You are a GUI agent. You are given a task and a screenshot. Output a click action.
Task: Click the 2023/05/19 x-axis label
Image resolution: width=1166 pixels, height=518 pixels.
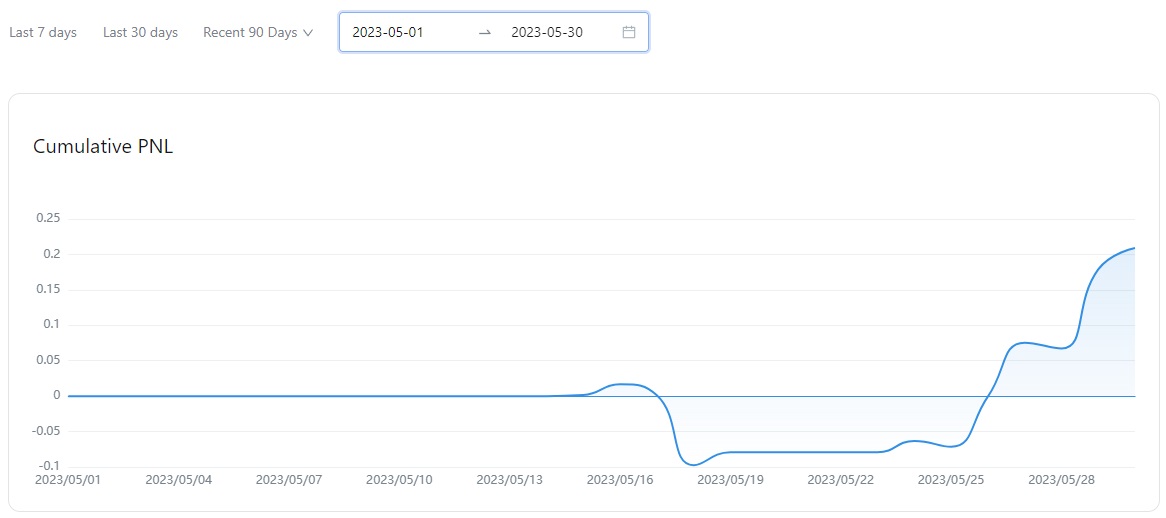730,480
